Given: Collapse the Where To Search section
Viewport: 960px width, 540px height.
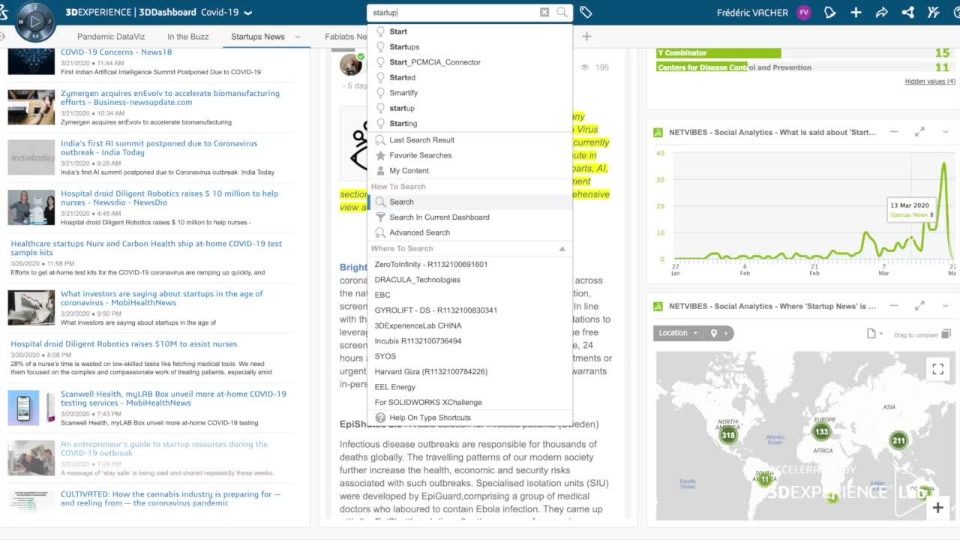Looking at the screenshot, I should (x=561, y=249).
